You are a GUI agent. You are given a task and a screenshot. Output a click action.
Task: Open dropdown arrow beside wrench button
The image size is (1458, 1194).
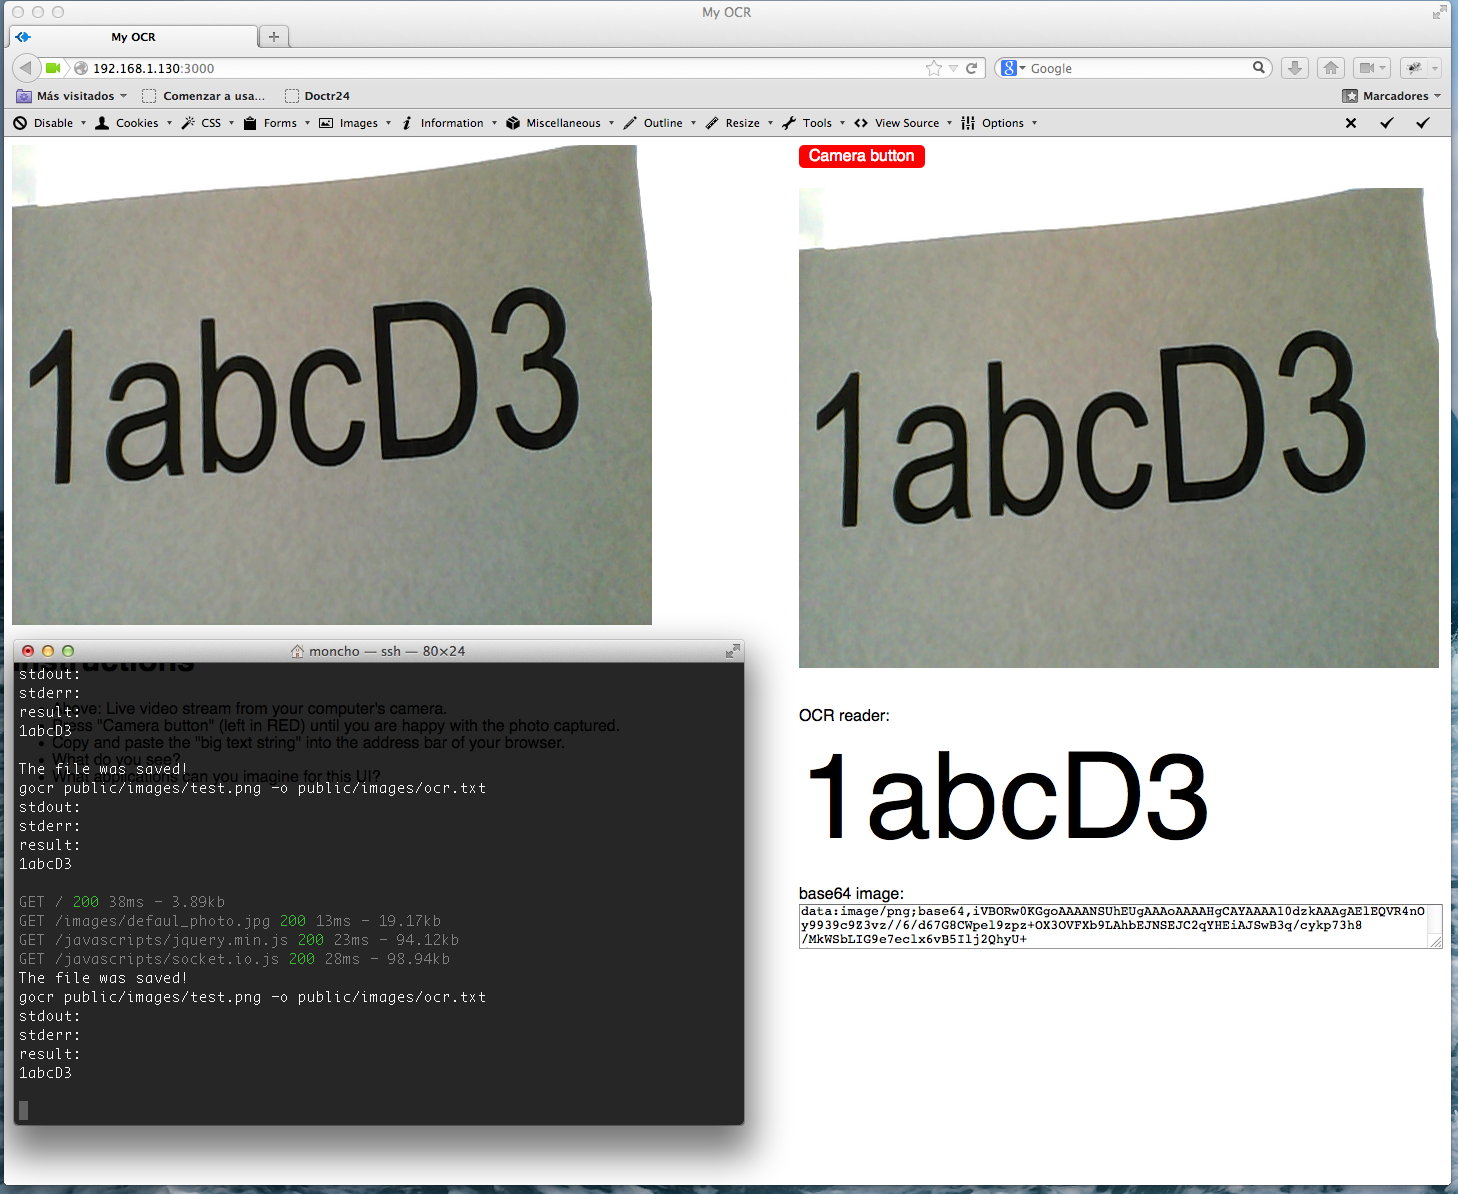1435,68
